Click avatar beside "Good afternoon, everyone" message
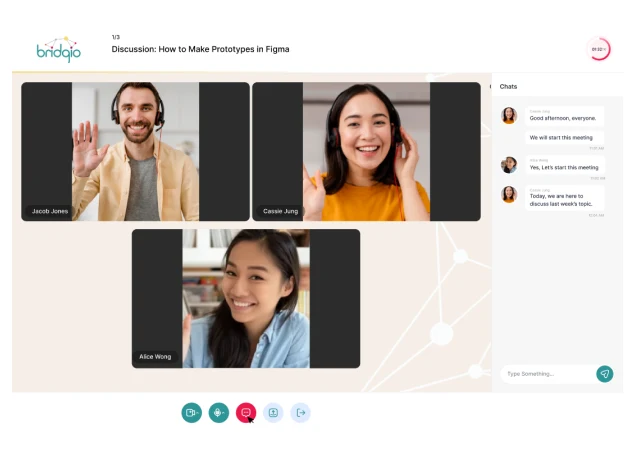The height and width of the screenshot is (459, 635). 509,115
